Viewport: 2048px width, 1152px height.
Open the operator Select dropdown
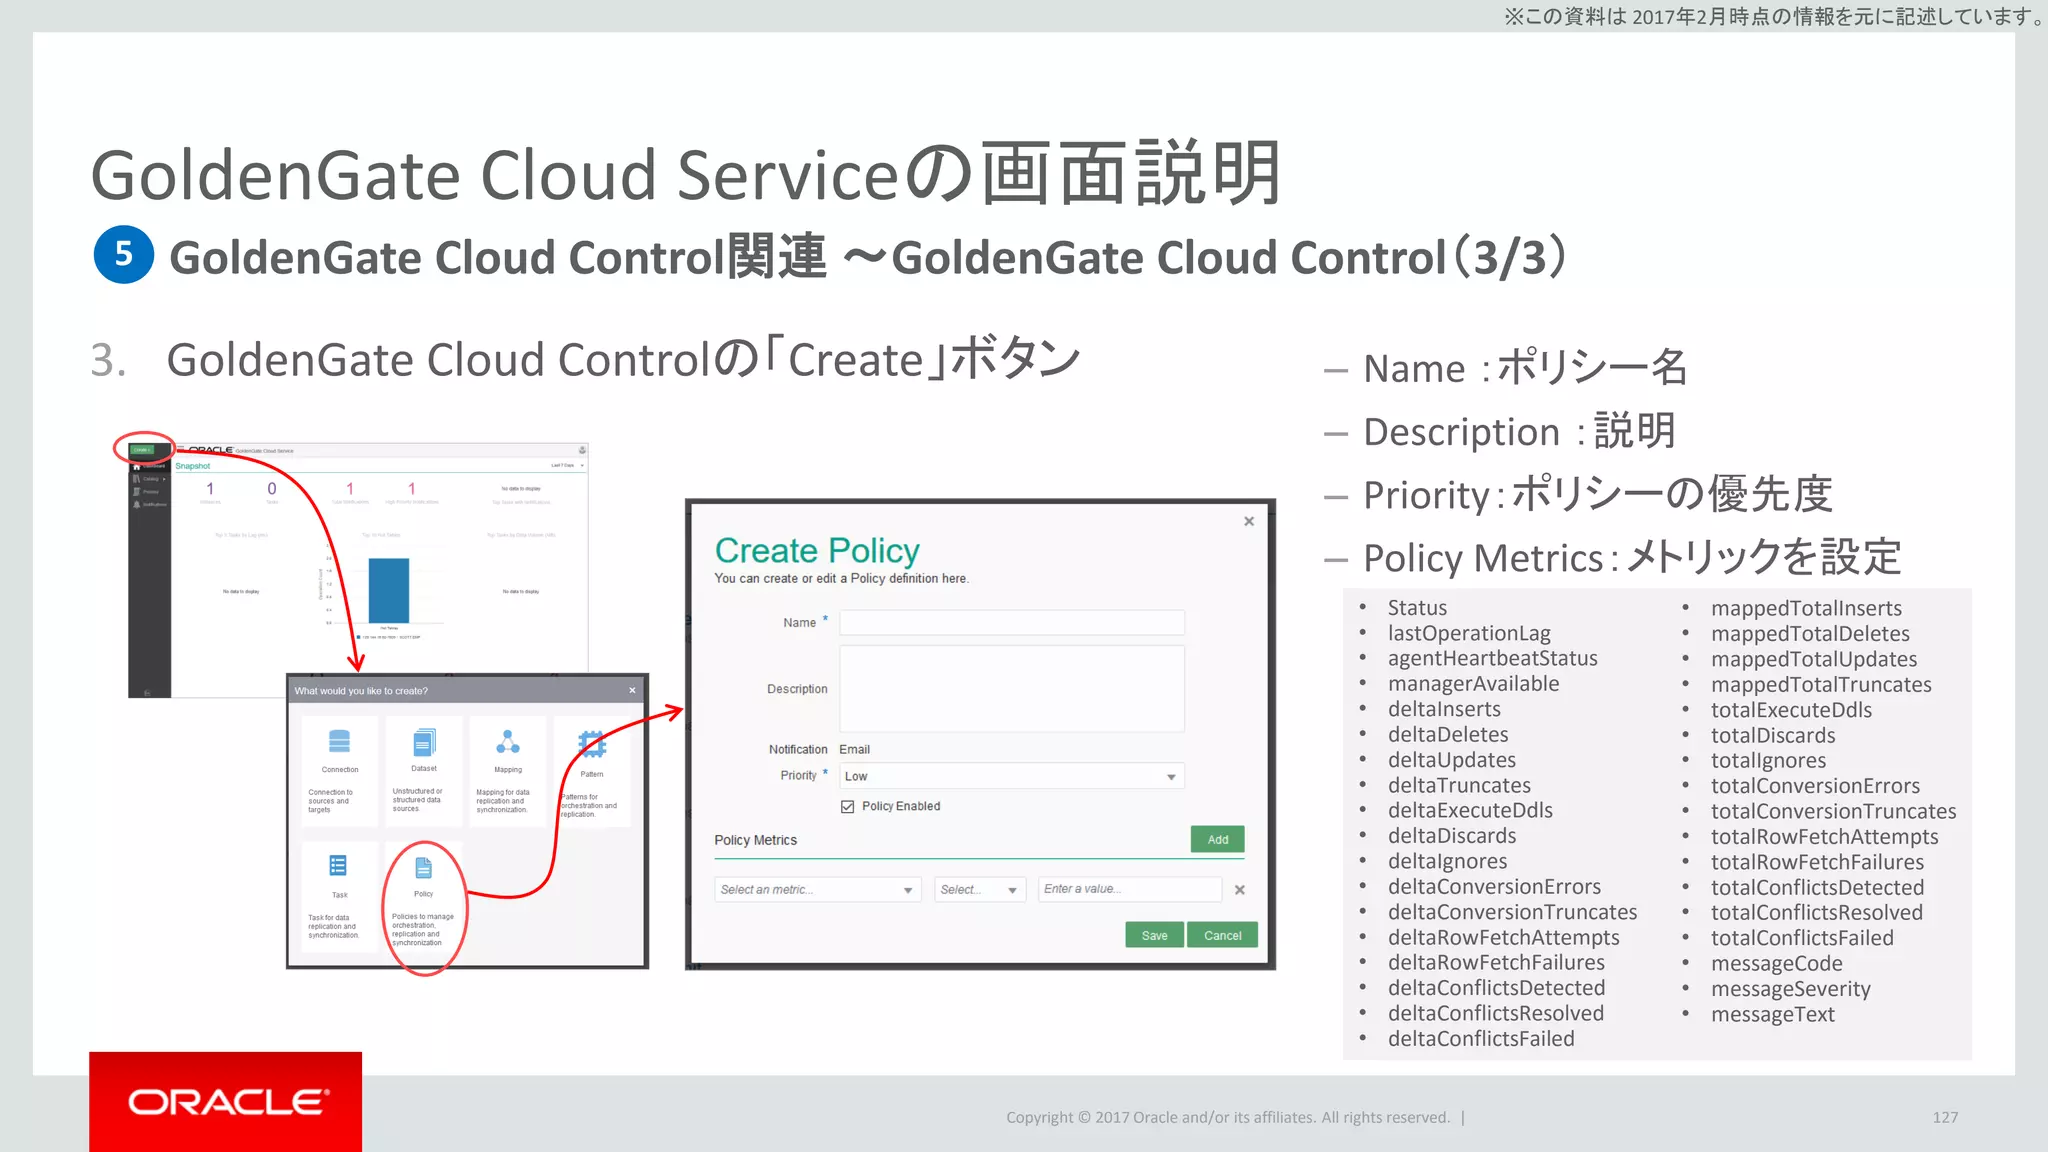(x=979, y=890)
